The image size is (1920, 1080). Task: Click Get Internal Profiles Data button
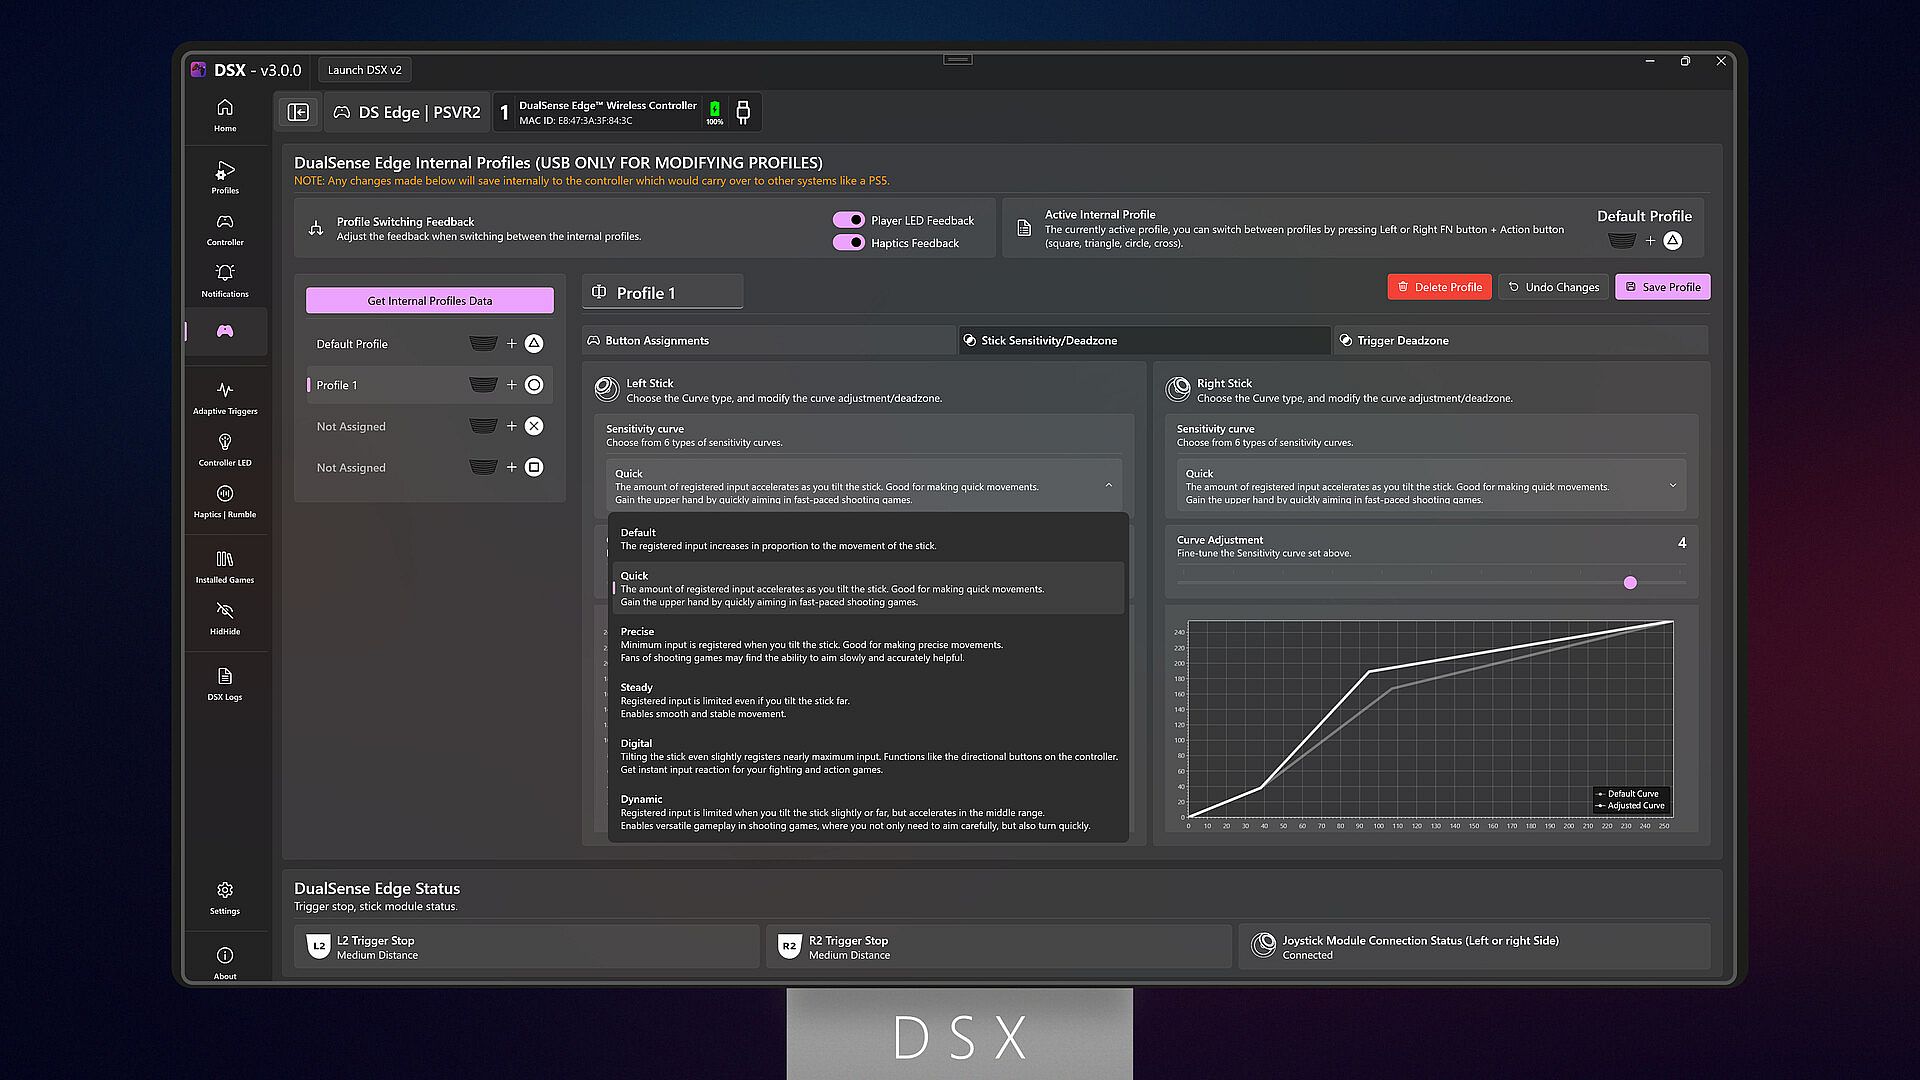tap(430, 301)
